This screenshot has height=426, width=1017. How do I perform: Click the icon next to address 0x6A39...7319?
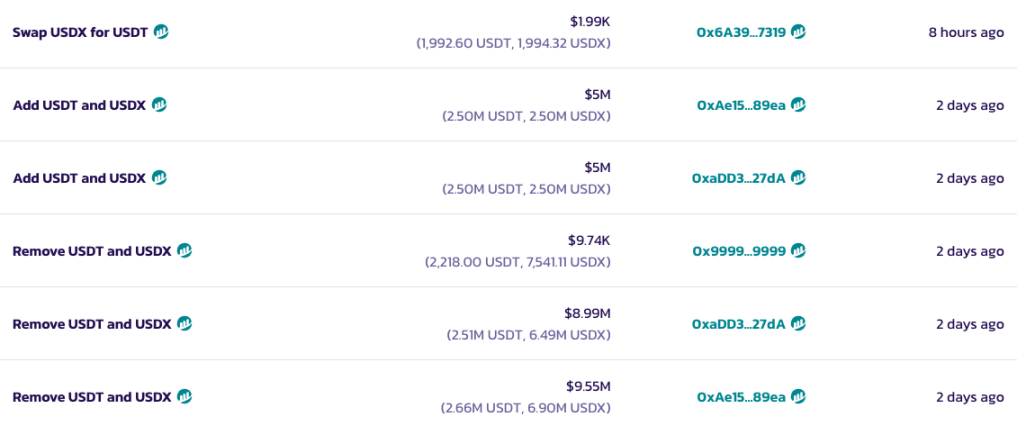(x=798, y=32)
